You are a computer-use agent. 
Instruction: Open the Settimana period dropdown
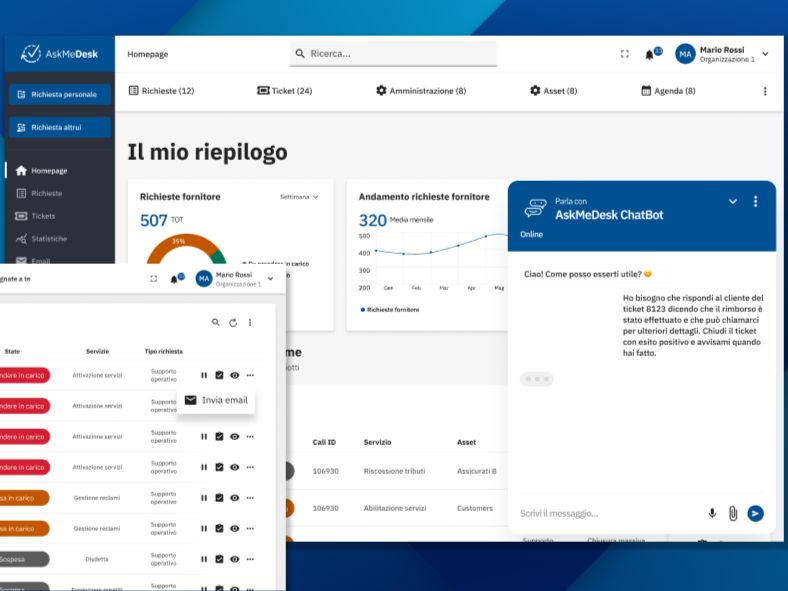pos(299,197)
